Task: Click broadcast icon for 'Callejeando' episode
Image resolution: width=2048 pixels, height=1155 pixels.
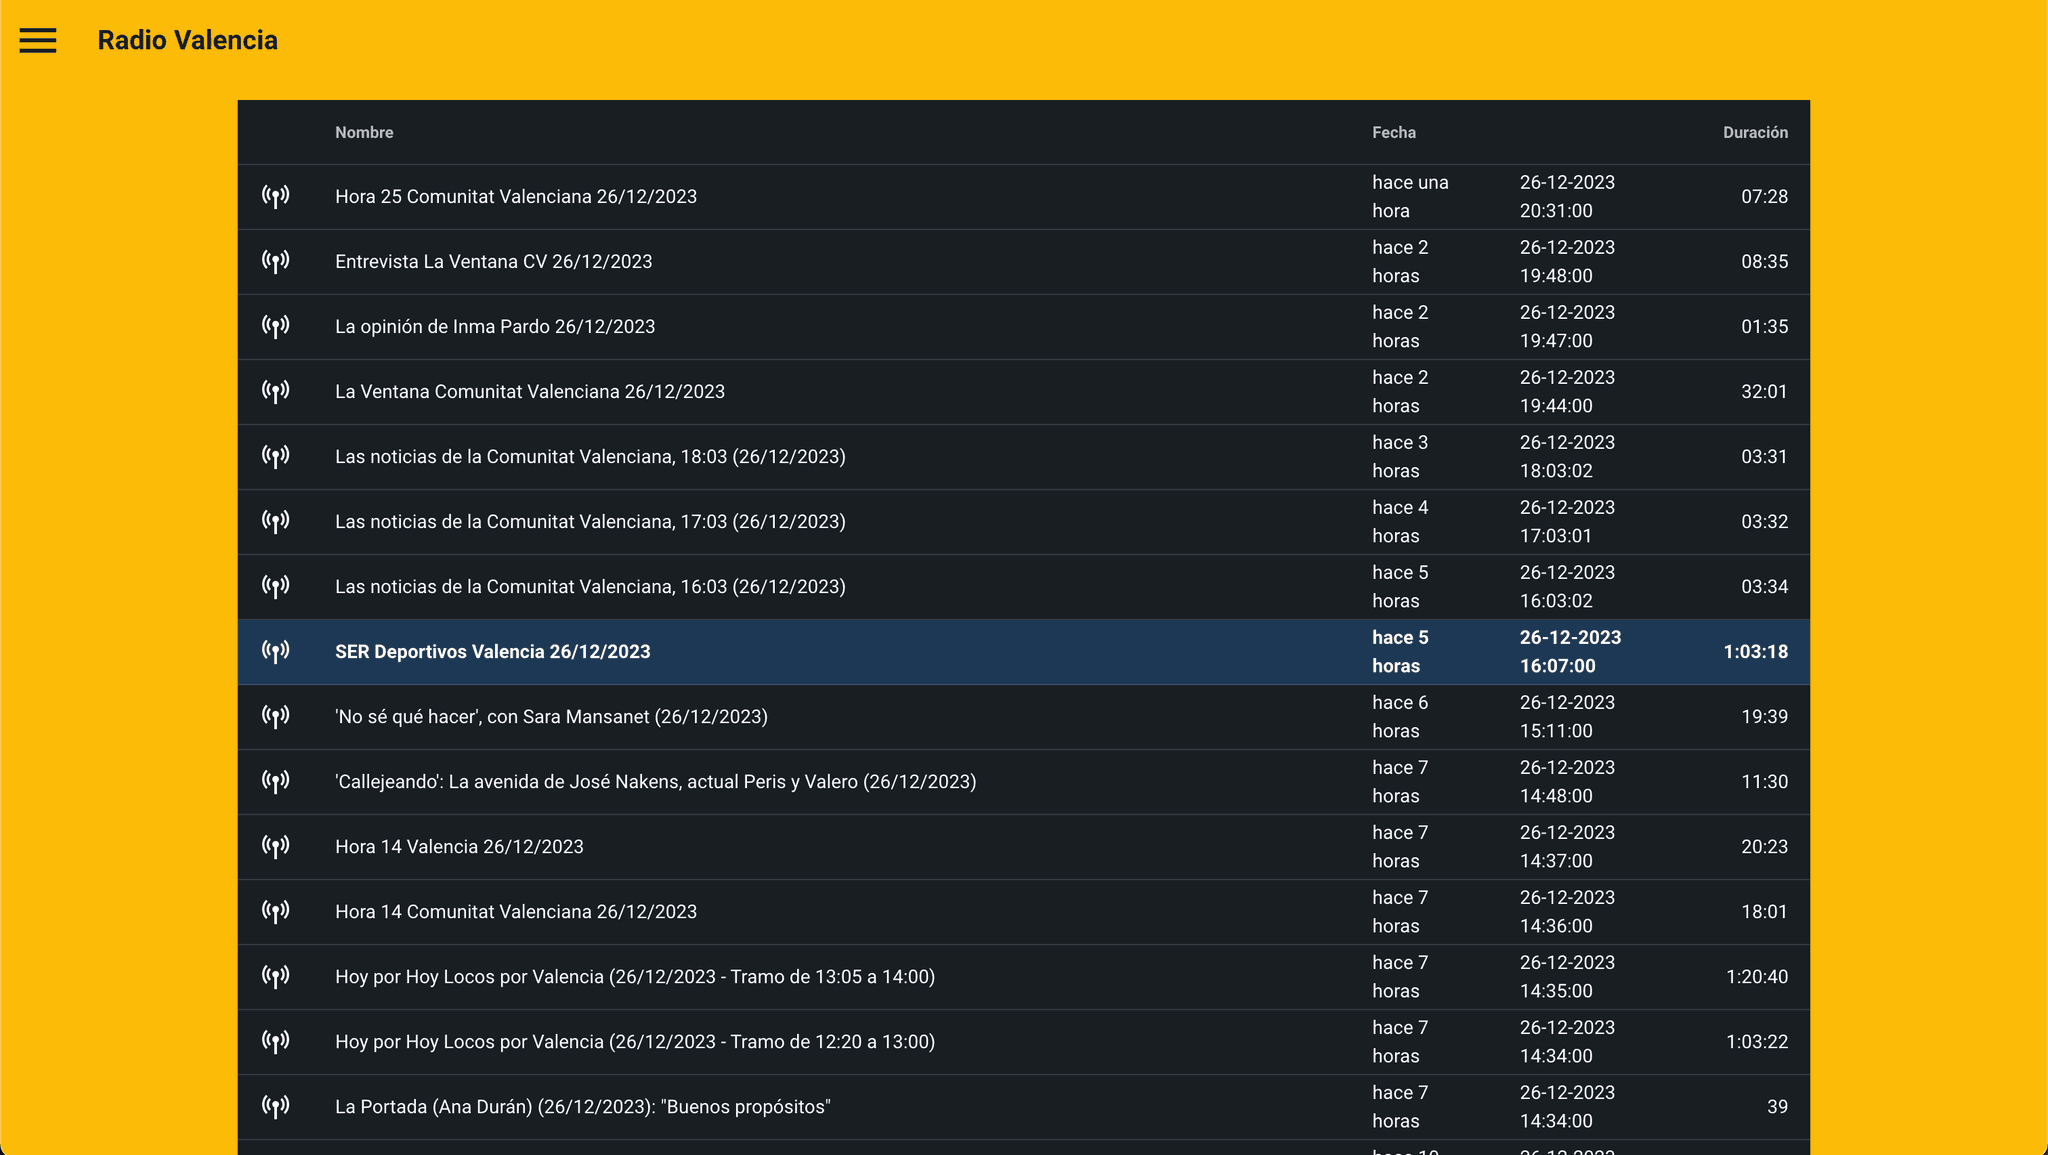Action: 276,782
